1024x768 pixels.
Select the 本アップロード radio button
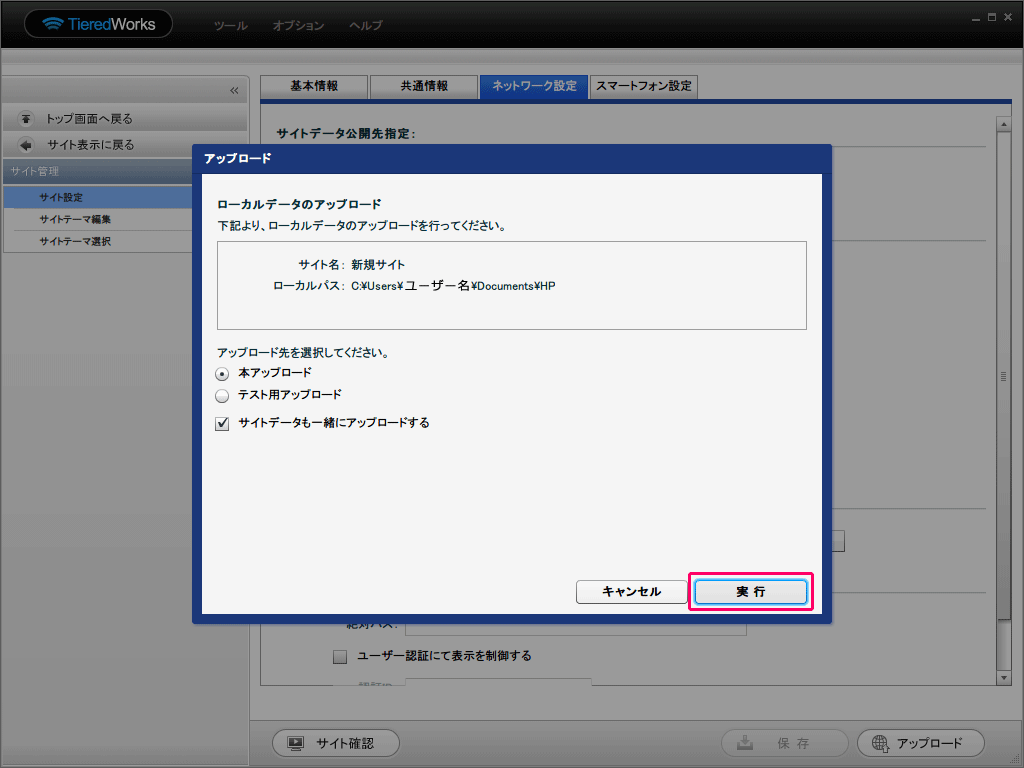coord(222,373)
